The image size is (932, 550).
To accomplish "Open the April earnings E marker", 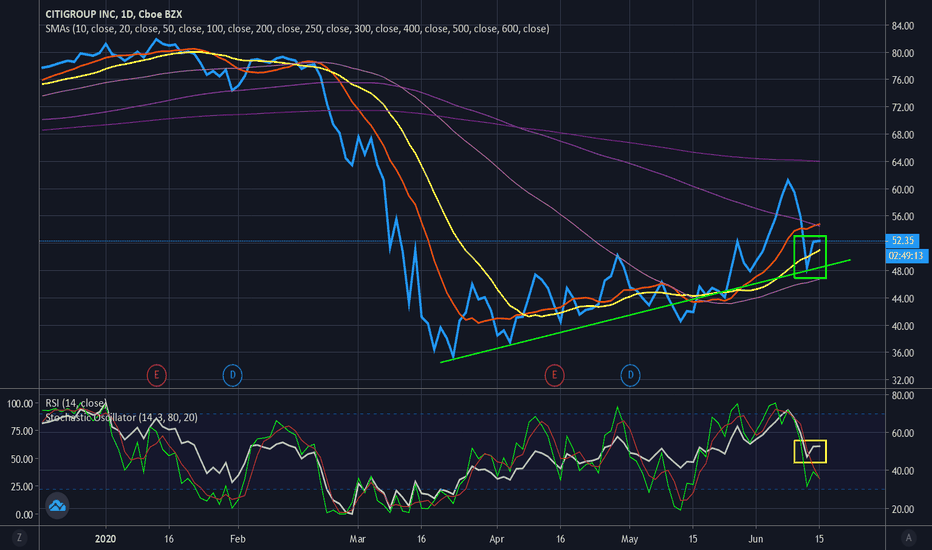I will [x=554, y=375].
